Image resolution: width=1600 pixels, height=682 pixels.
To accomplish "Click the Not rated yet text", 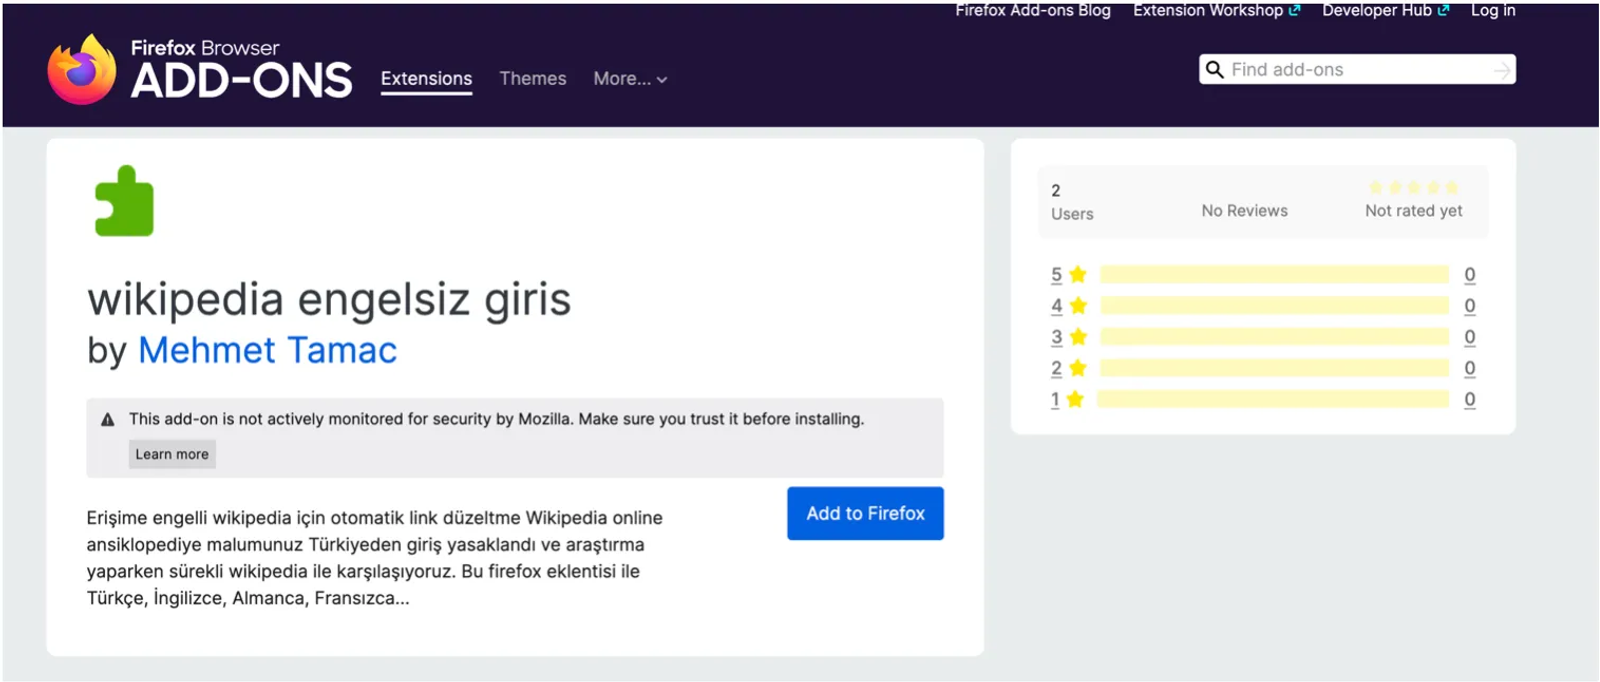I will coord(1413,211).
